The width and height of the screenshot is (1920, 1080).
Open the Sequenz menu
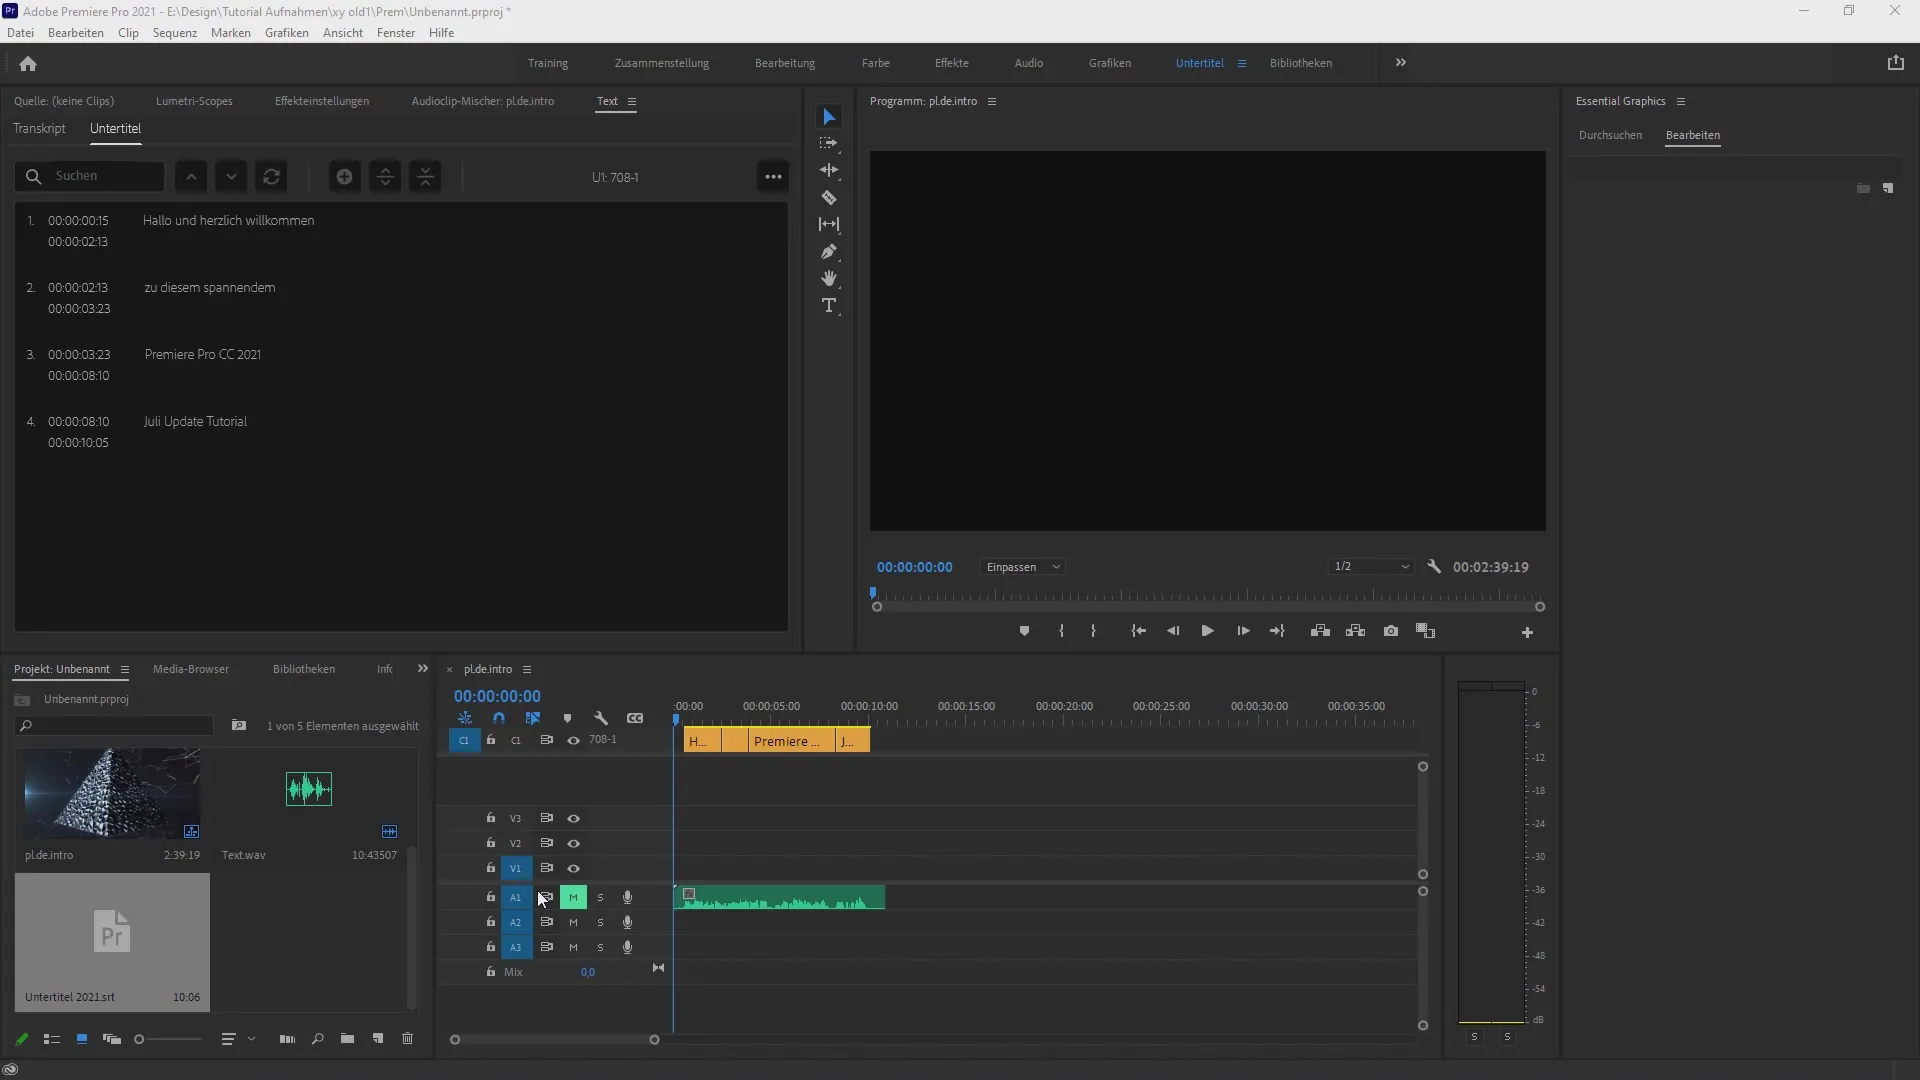click(x=175, y=33)
